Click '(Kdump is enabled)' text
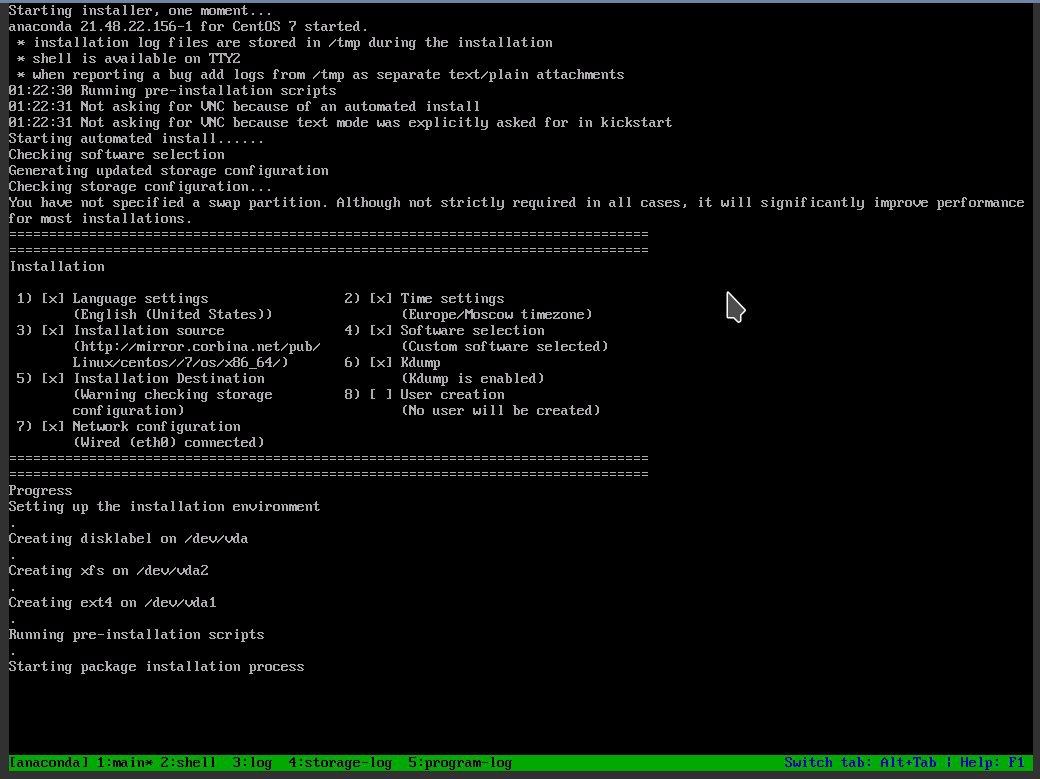This screenshot has width=1040, height=779. point(472,378)
